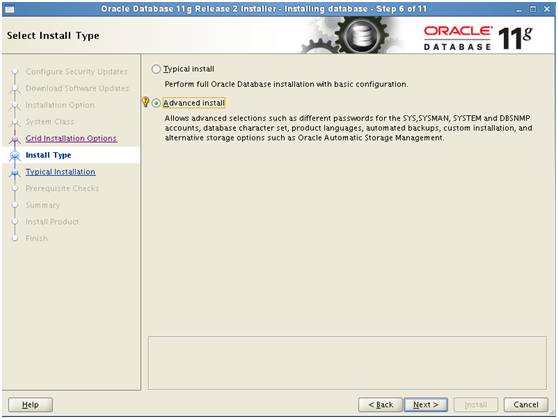Click the Grid Installation Options step marker icon

(x=15, y=139)
